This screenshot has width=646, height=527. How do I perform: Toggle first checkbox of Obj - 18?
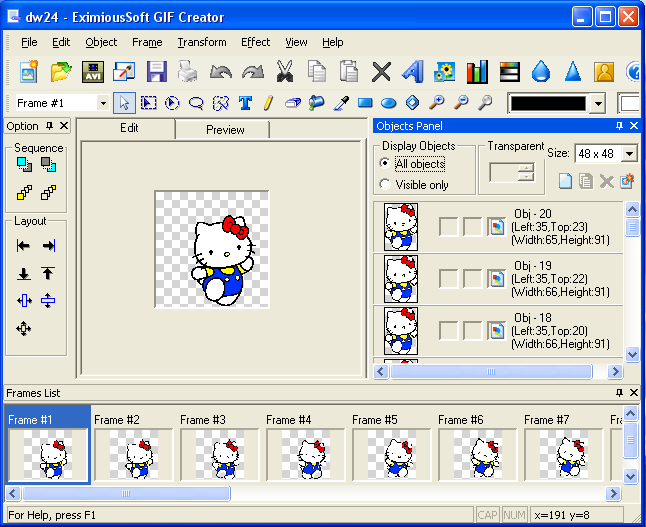coord(449,331)
